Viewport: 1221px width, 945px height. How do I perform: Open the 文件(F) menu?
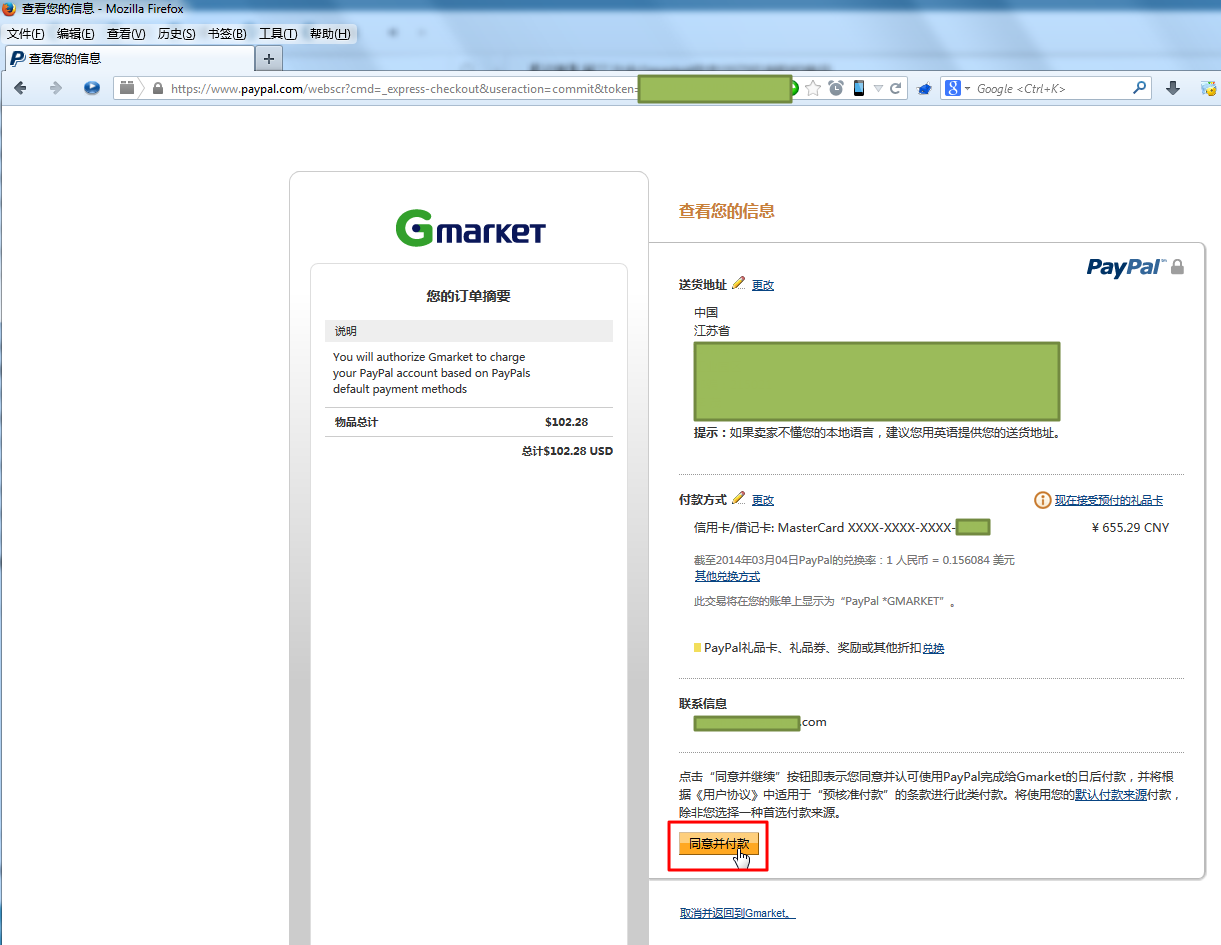(26, 34)
